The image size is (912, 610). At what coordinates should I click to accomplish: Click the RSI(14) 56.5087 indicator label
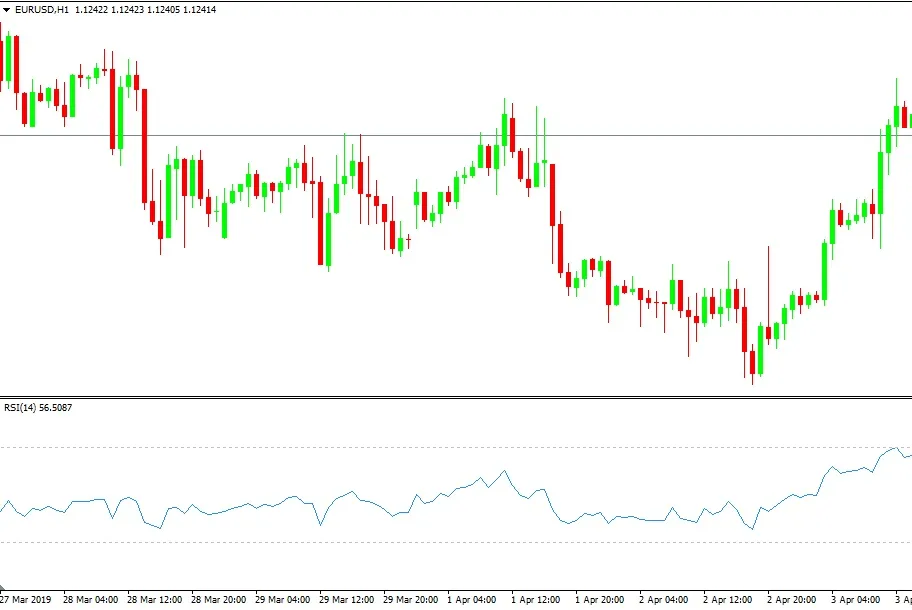click(x=38, y=408)
